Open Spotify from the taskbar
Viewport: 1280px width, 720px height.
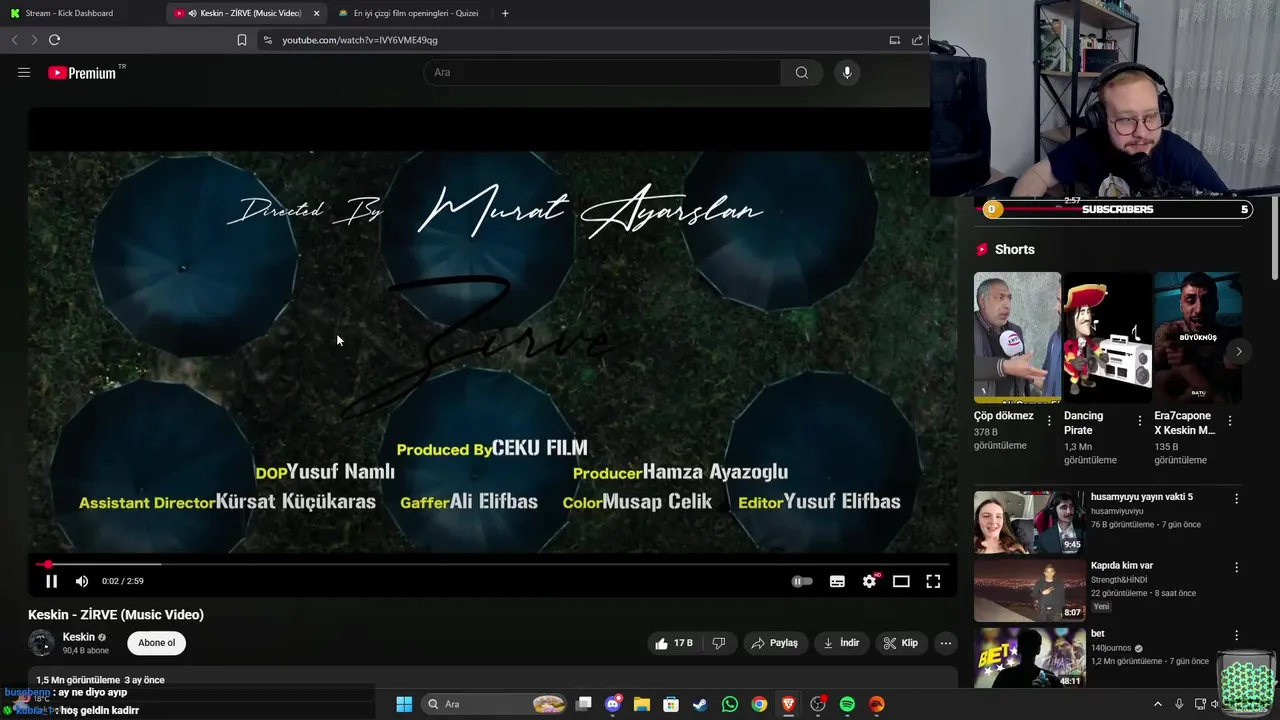tap(847, 704)
